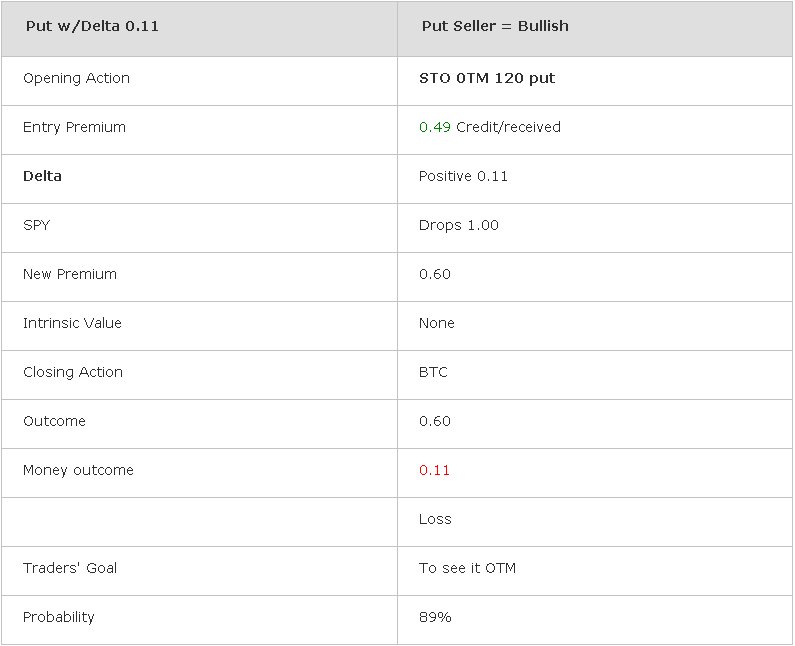Click the "Opening Action" row label
Screen dimensions: 795x646
click(x=76, y=78)
